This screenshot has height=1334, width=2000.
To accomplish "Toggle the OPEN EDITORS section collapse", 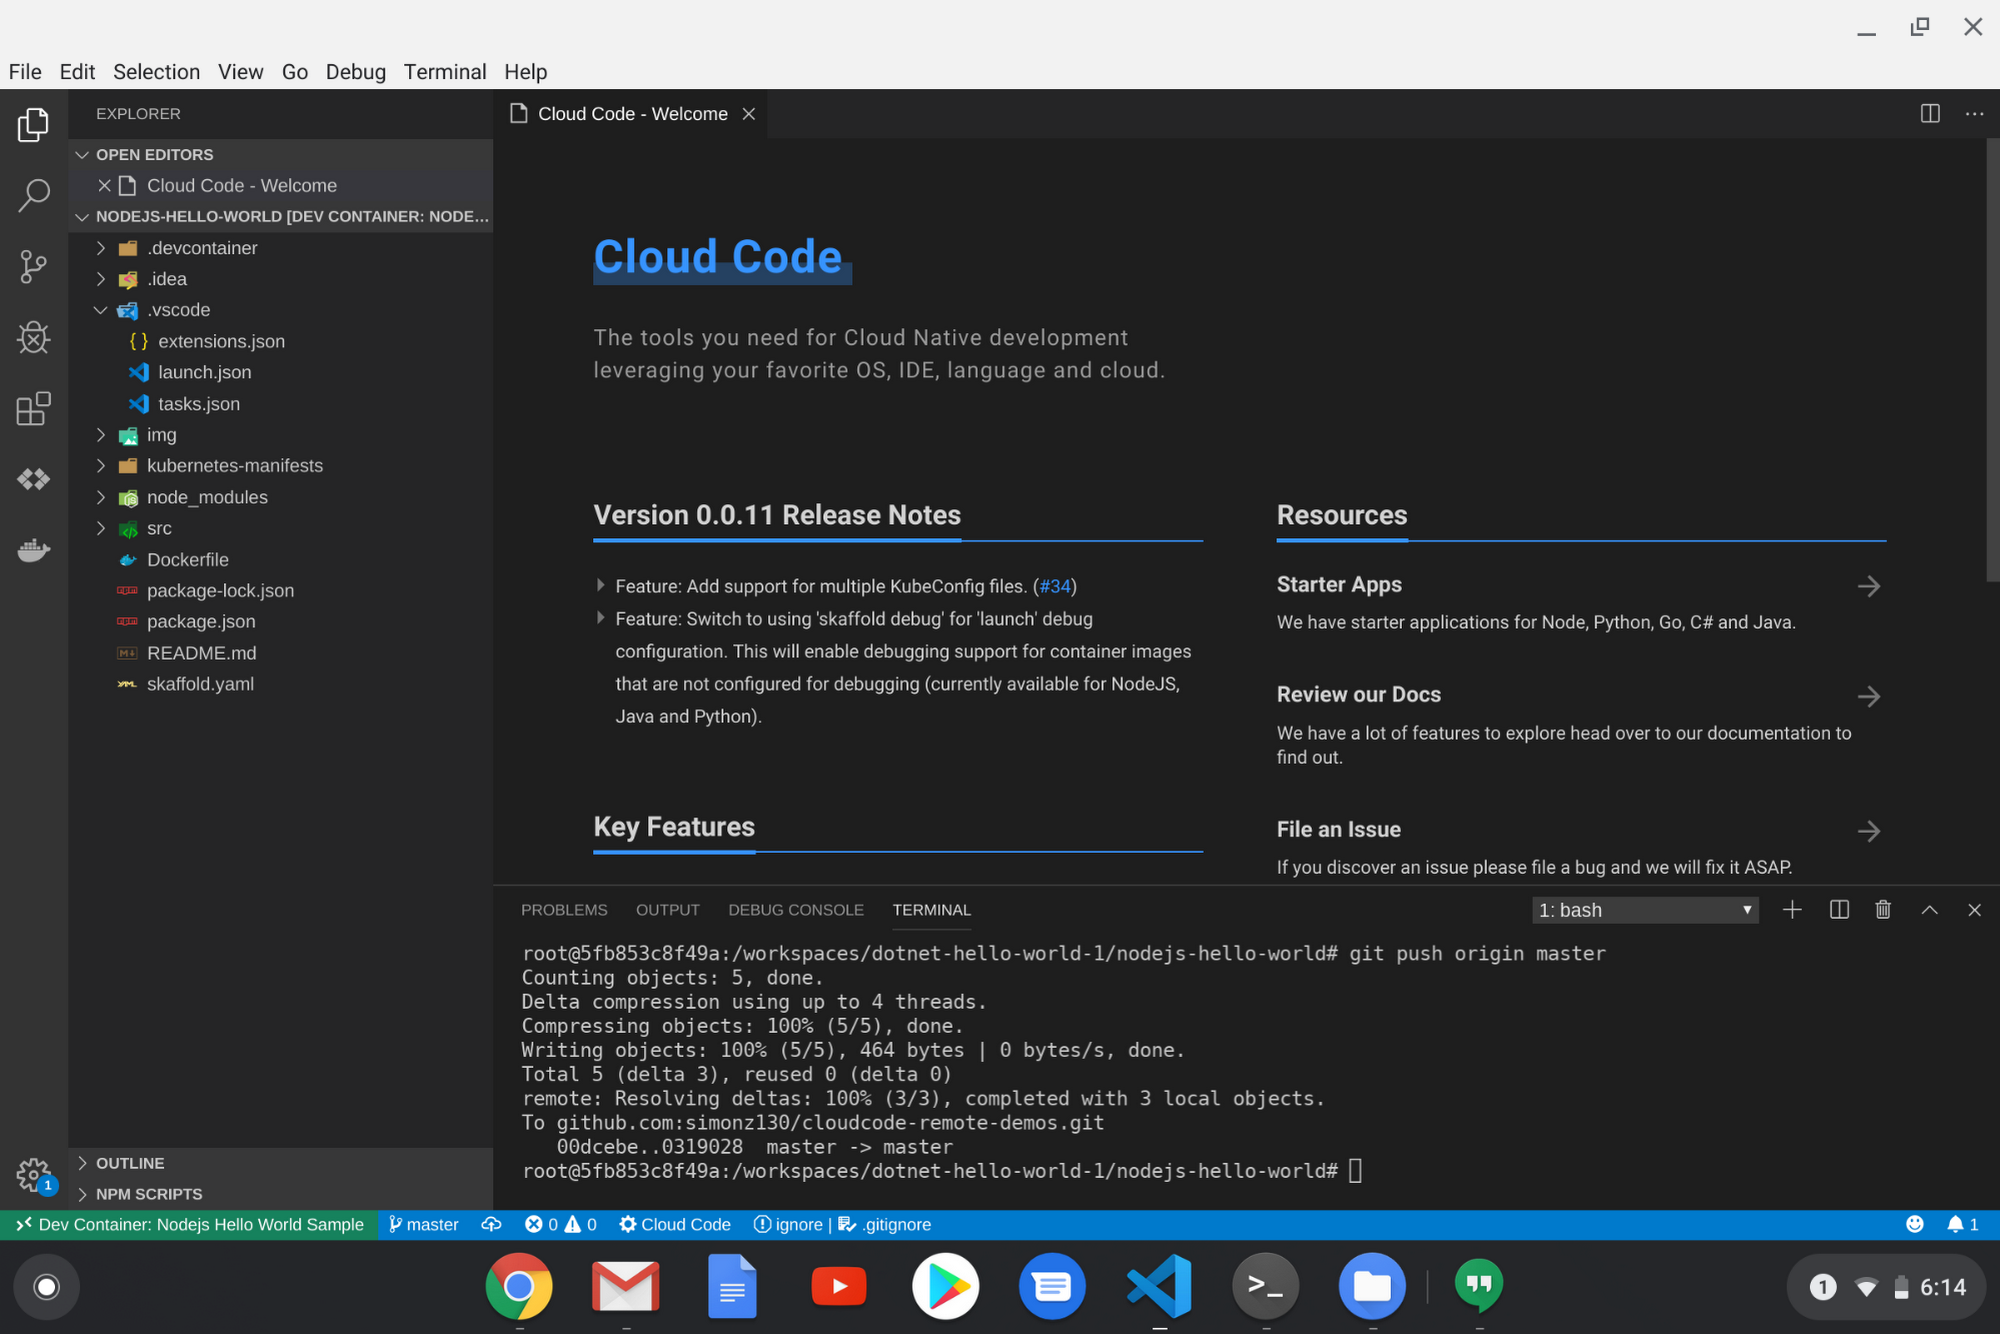I will 82,155.
